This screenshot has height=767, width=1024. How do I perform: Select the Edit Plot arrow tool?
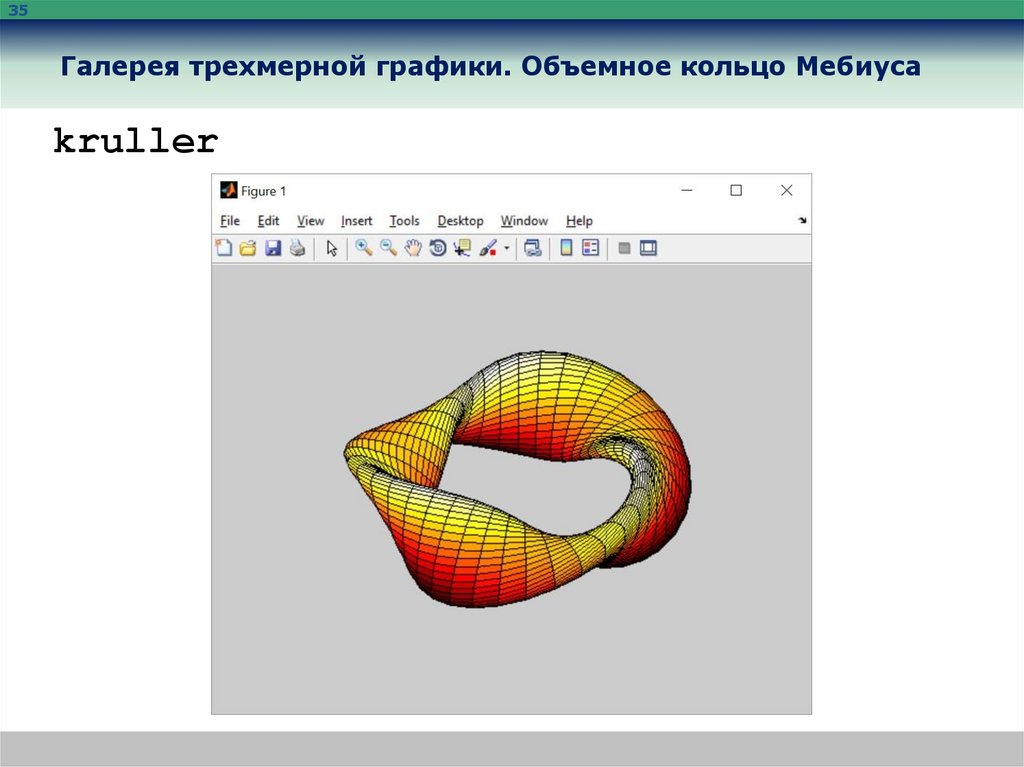click(332, 248)
